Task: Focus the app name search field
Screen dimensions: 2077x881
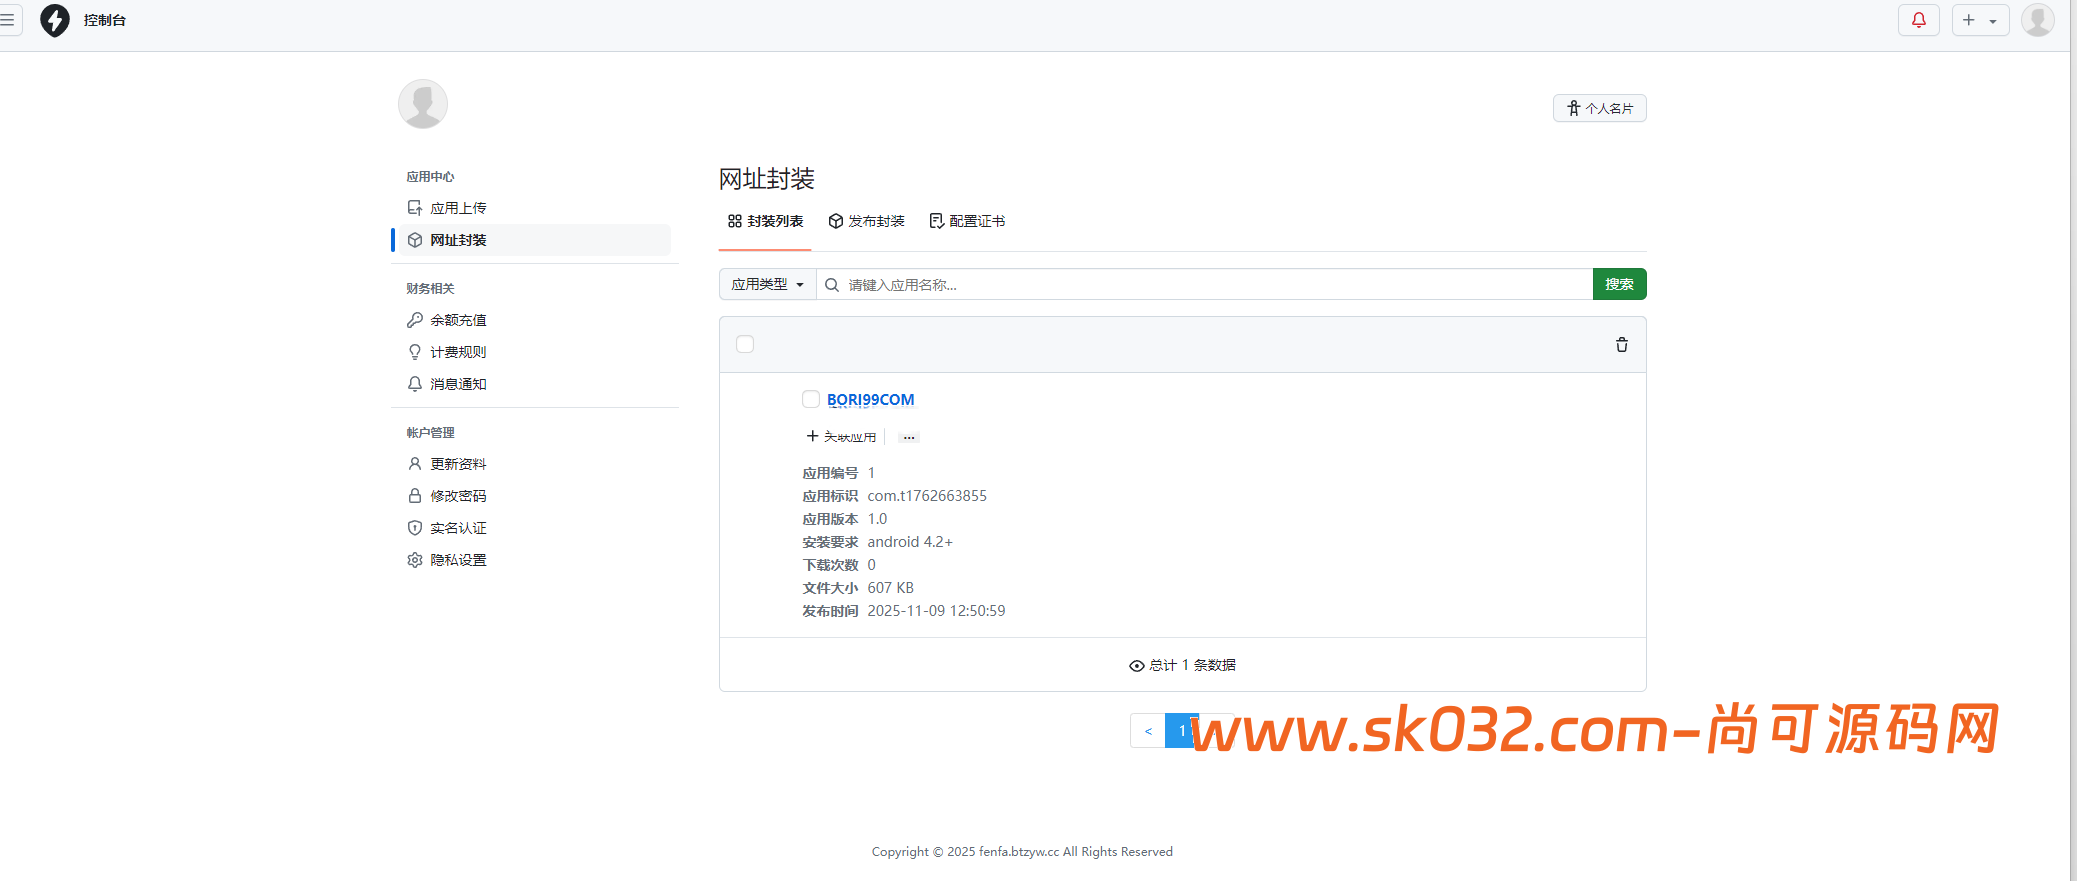Action: (1205, 284)
